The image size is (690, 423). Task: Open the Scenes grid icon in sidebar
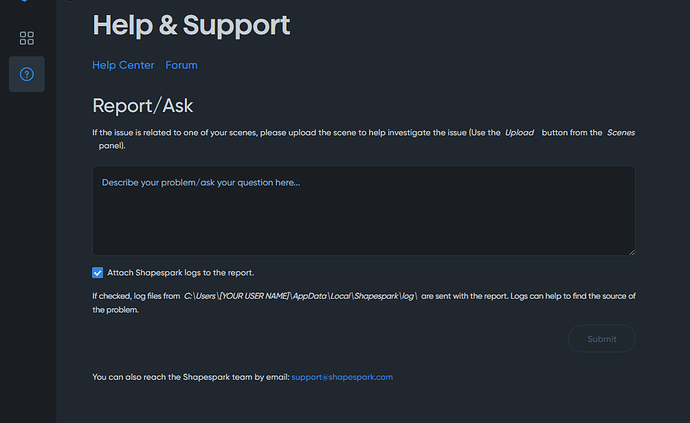tap(27, 38)
